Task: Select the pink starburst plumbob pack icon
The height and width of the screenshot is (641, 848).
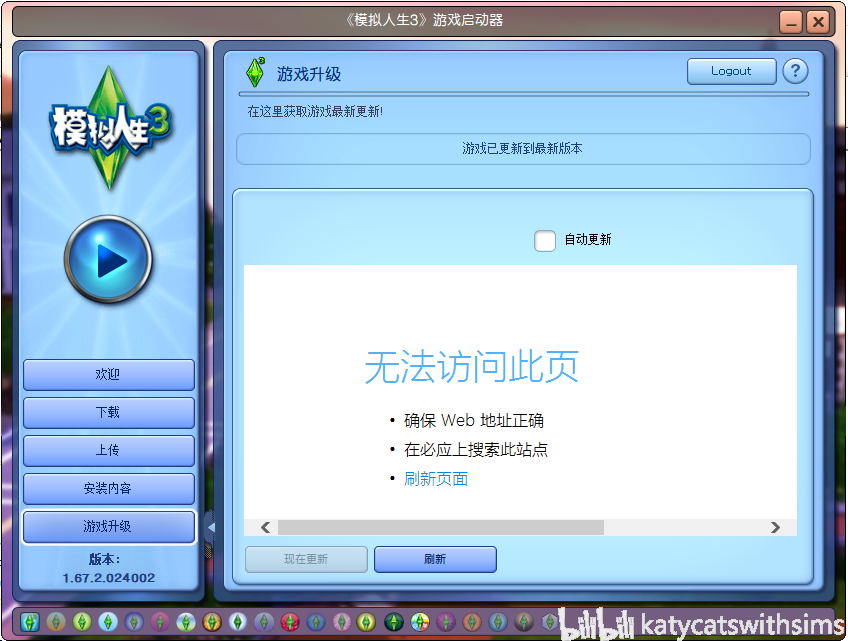Action: tap(342, 622)
